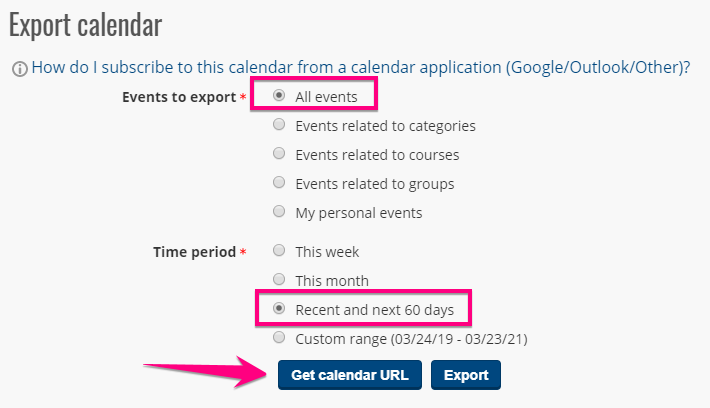Select This month time period radio
Image resolution: width=710 pixels, height=408 pixels.
tap(279, 281)
